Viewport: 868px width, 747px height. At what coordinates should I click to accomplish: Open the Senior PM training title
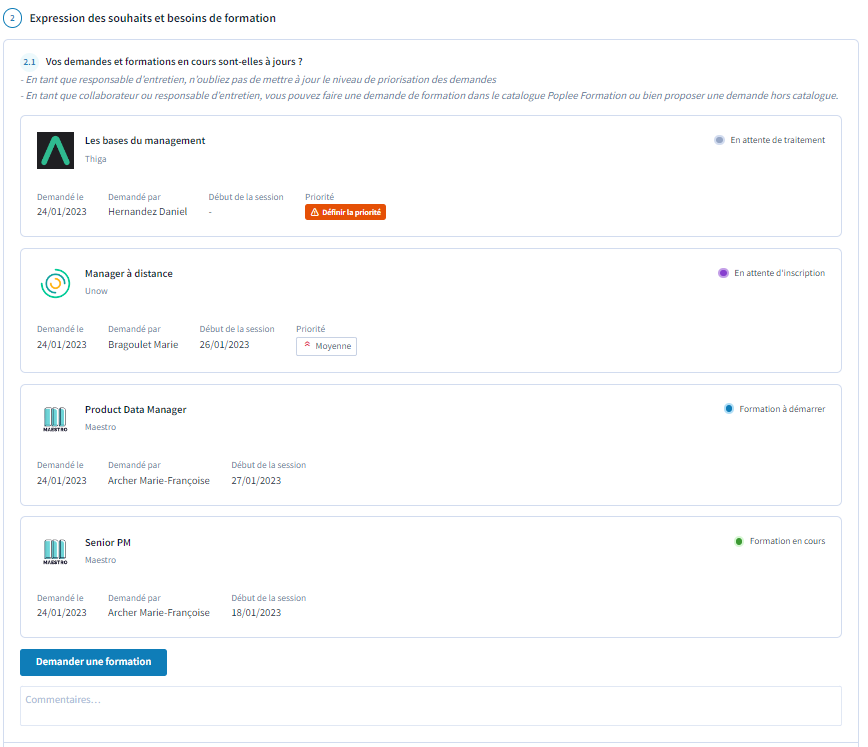coord(108,543)
